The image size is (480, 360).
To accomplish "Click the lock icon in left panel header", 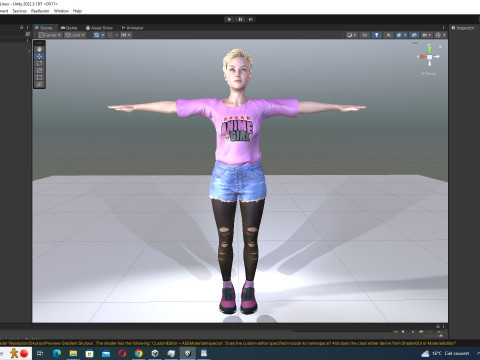I will (22, 28).
